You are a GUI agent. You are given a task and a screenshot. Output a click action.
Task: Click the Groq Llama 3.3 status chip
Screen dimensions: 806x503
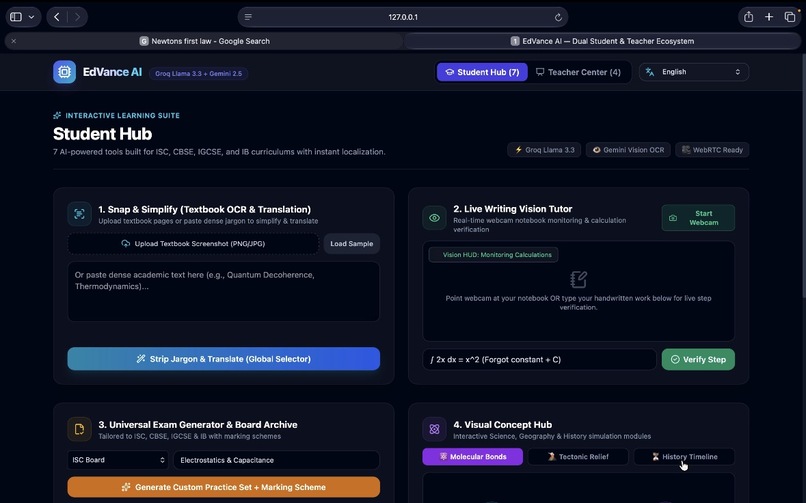point(544,150)
